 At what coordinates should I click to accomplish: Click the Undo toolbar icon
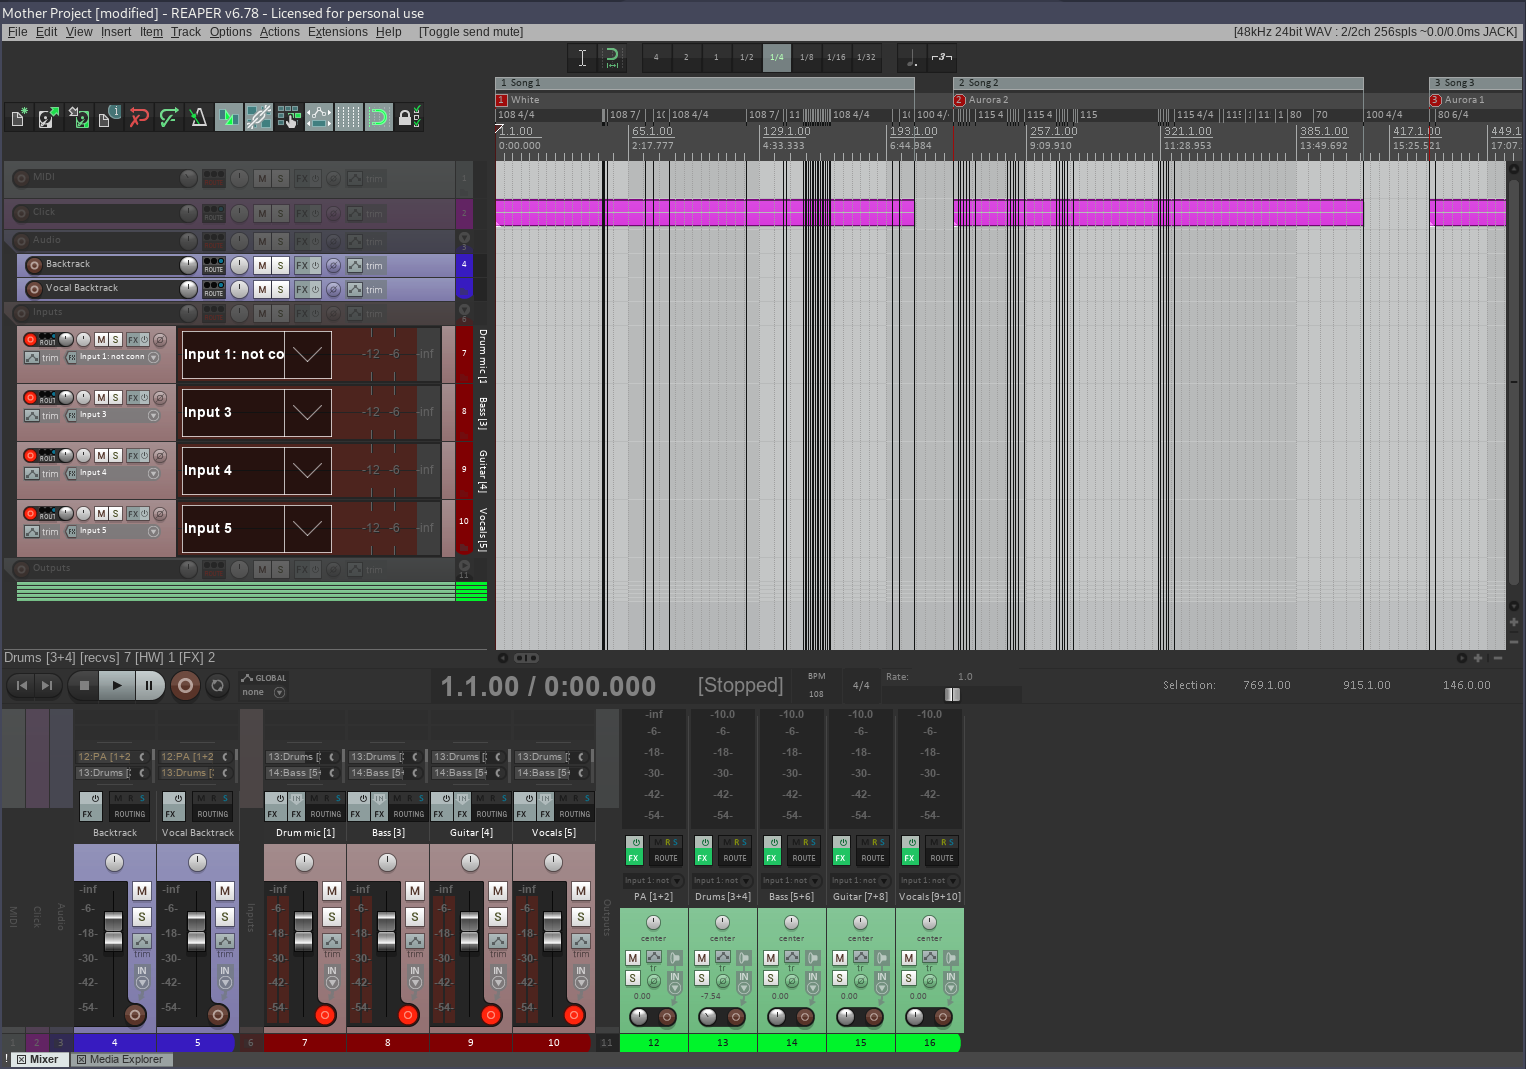pos(138,118)
